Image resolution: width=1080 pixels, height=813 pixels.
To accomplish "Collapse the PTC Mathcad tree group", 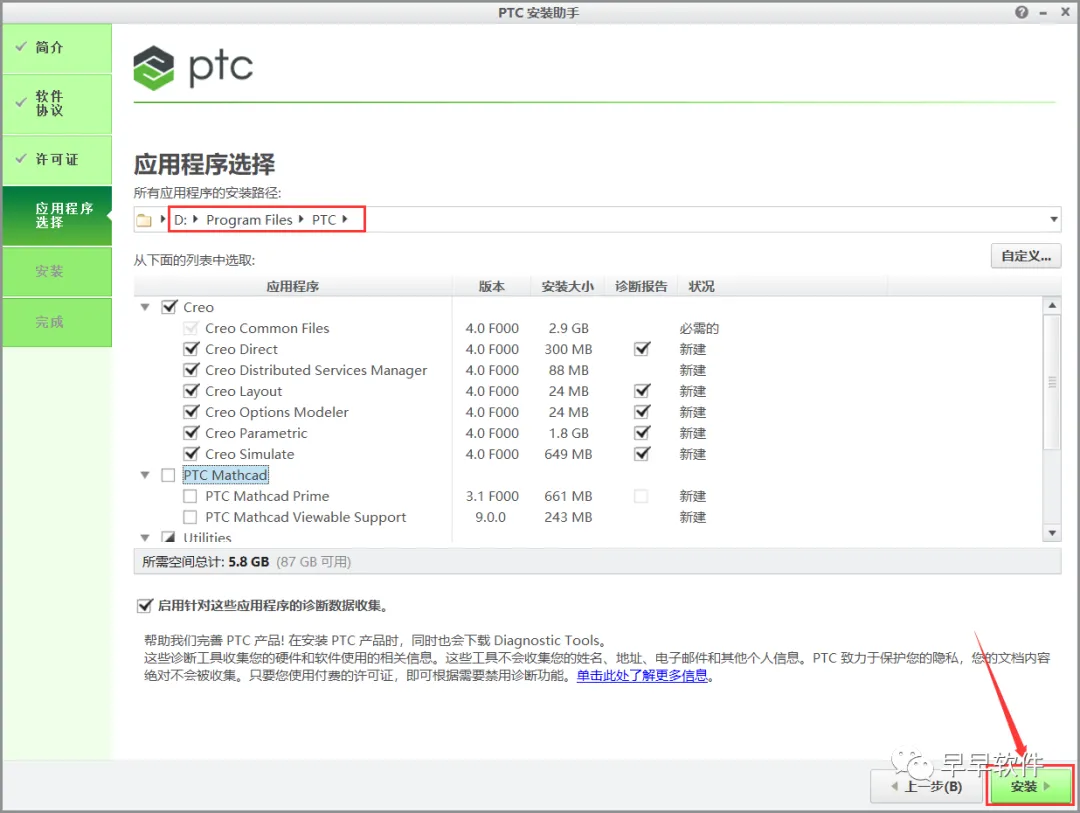I will tap(145, 475).
